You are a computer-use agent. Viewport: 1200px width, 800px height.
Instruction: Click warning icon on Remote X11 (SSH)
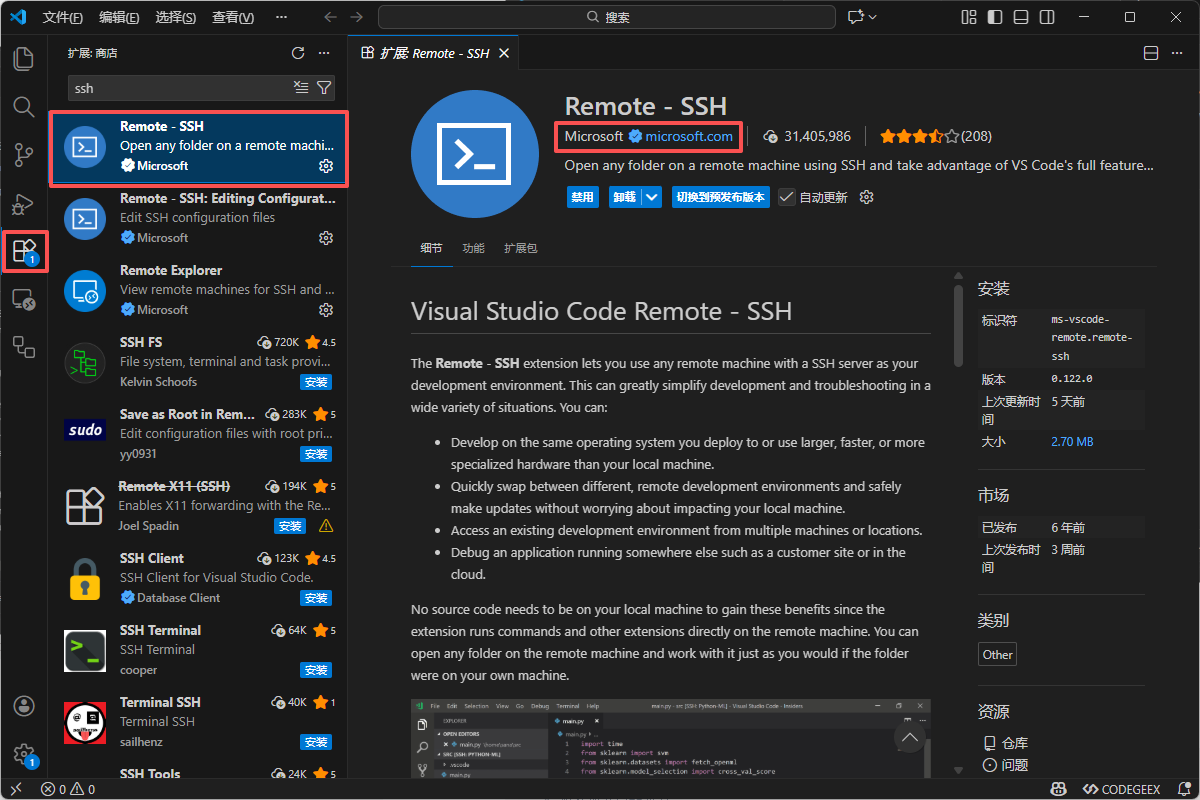325,526
